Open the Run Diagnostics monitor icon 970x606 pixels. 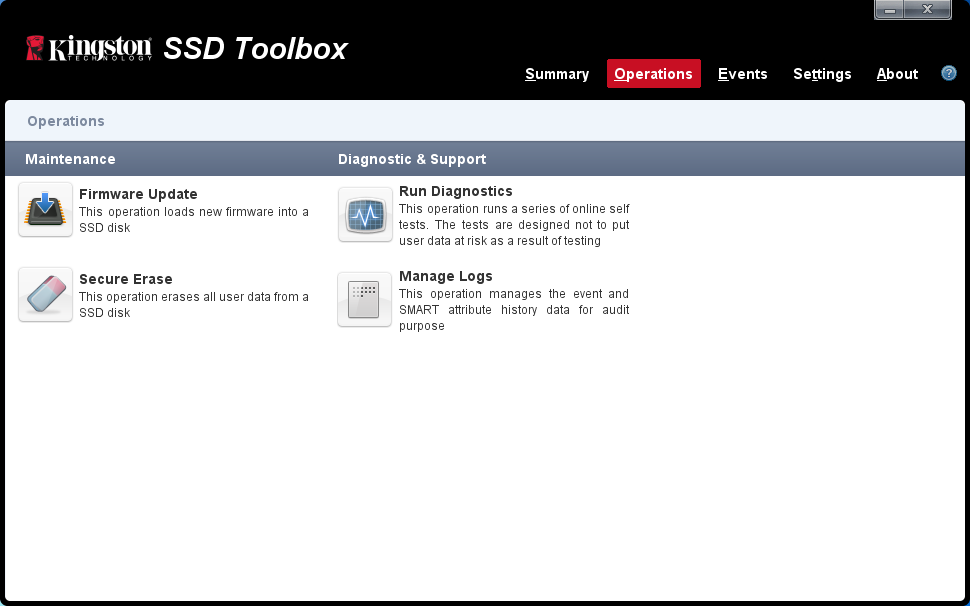365,214
